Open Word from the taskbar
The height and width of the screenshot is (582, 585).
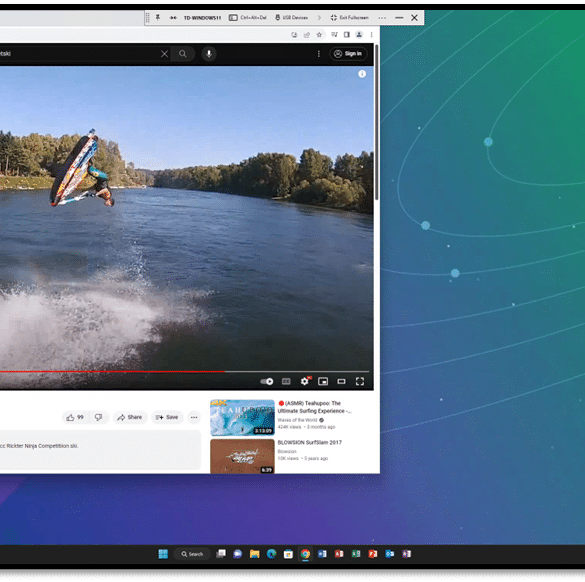tap(322, 554)
